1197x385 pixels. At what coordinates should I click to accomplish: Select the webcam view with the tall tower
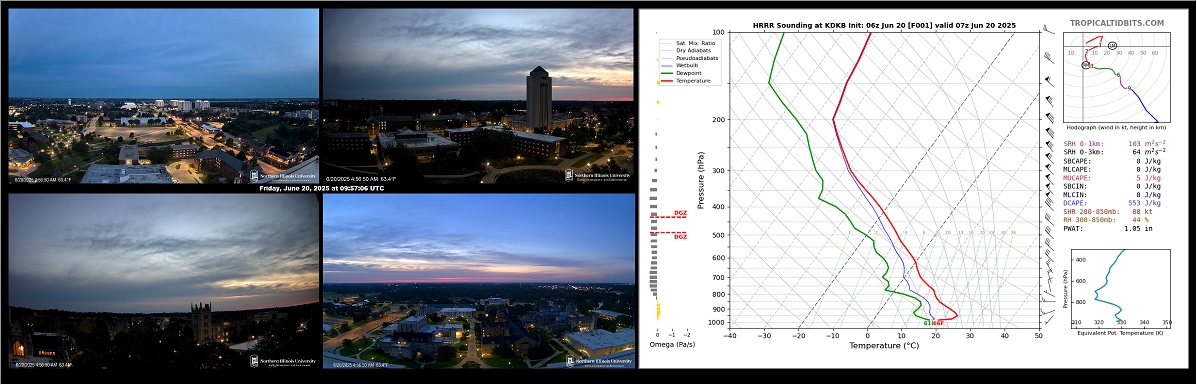479,96
